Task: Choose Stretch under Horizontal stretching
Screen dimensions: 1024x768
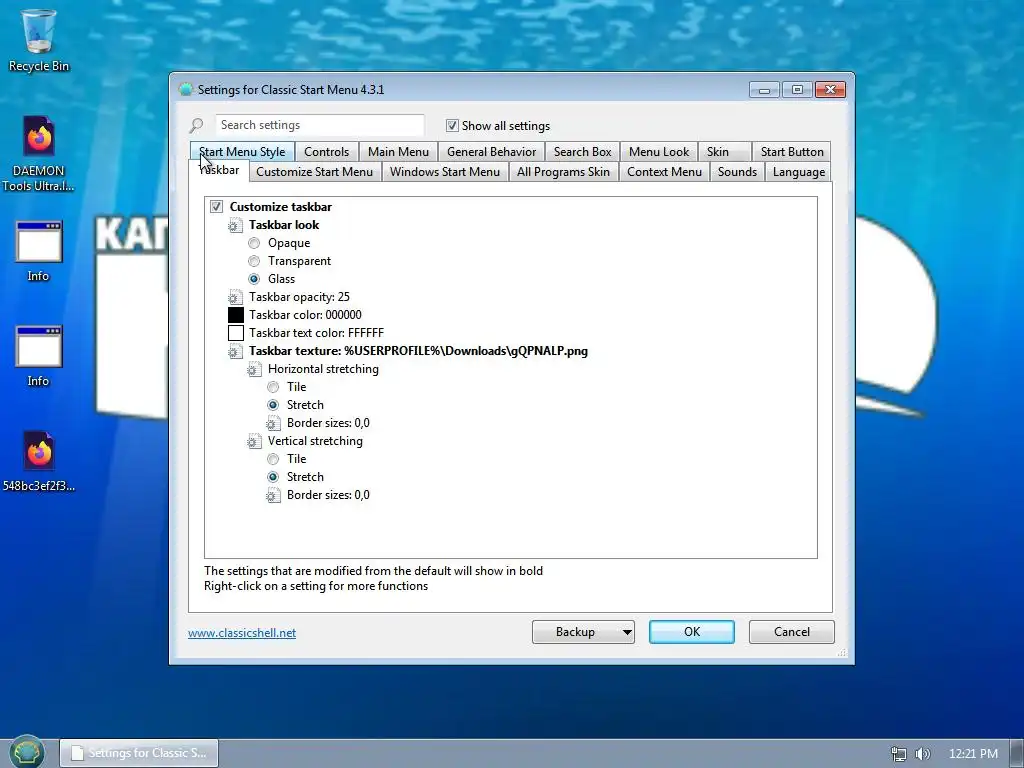Action: [x=273, y=405]
